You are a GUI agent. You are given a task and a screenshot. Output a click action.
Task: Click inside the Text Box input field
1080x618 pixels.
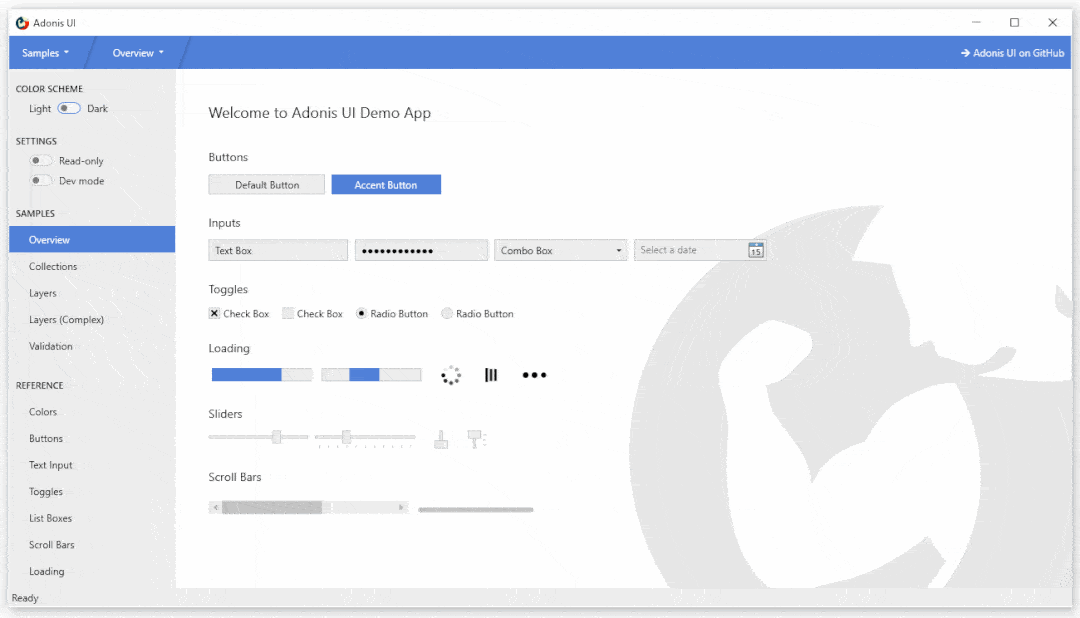pos(277,250)
